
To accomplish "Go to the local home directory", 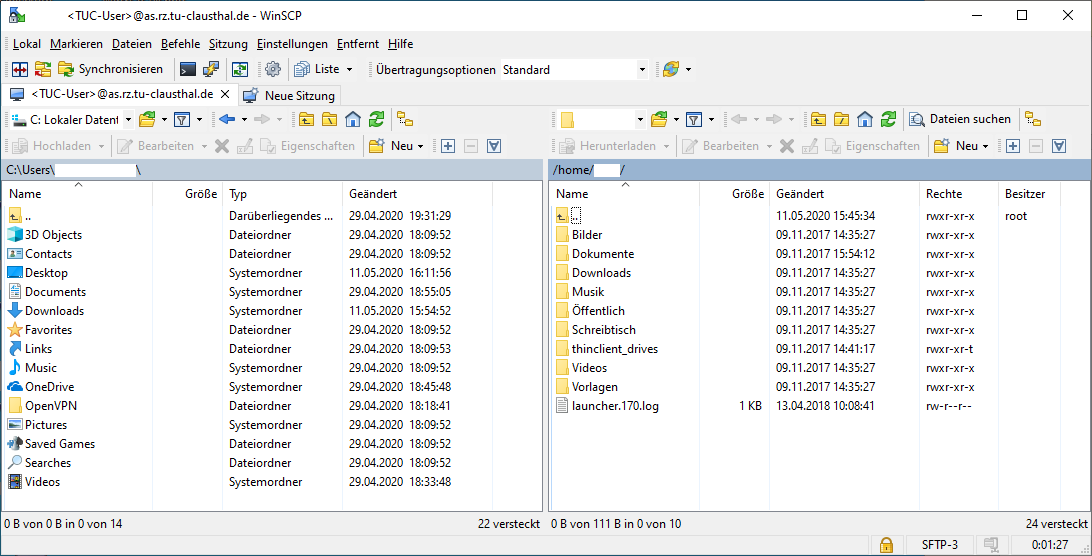I will coord(352,119).
